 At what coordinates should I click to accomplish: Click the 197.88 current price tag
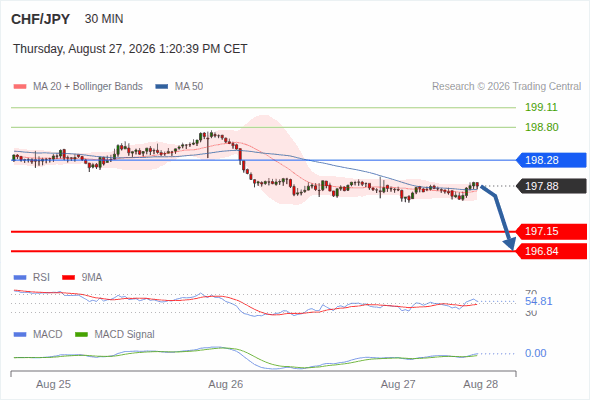[x=551, y=186]
